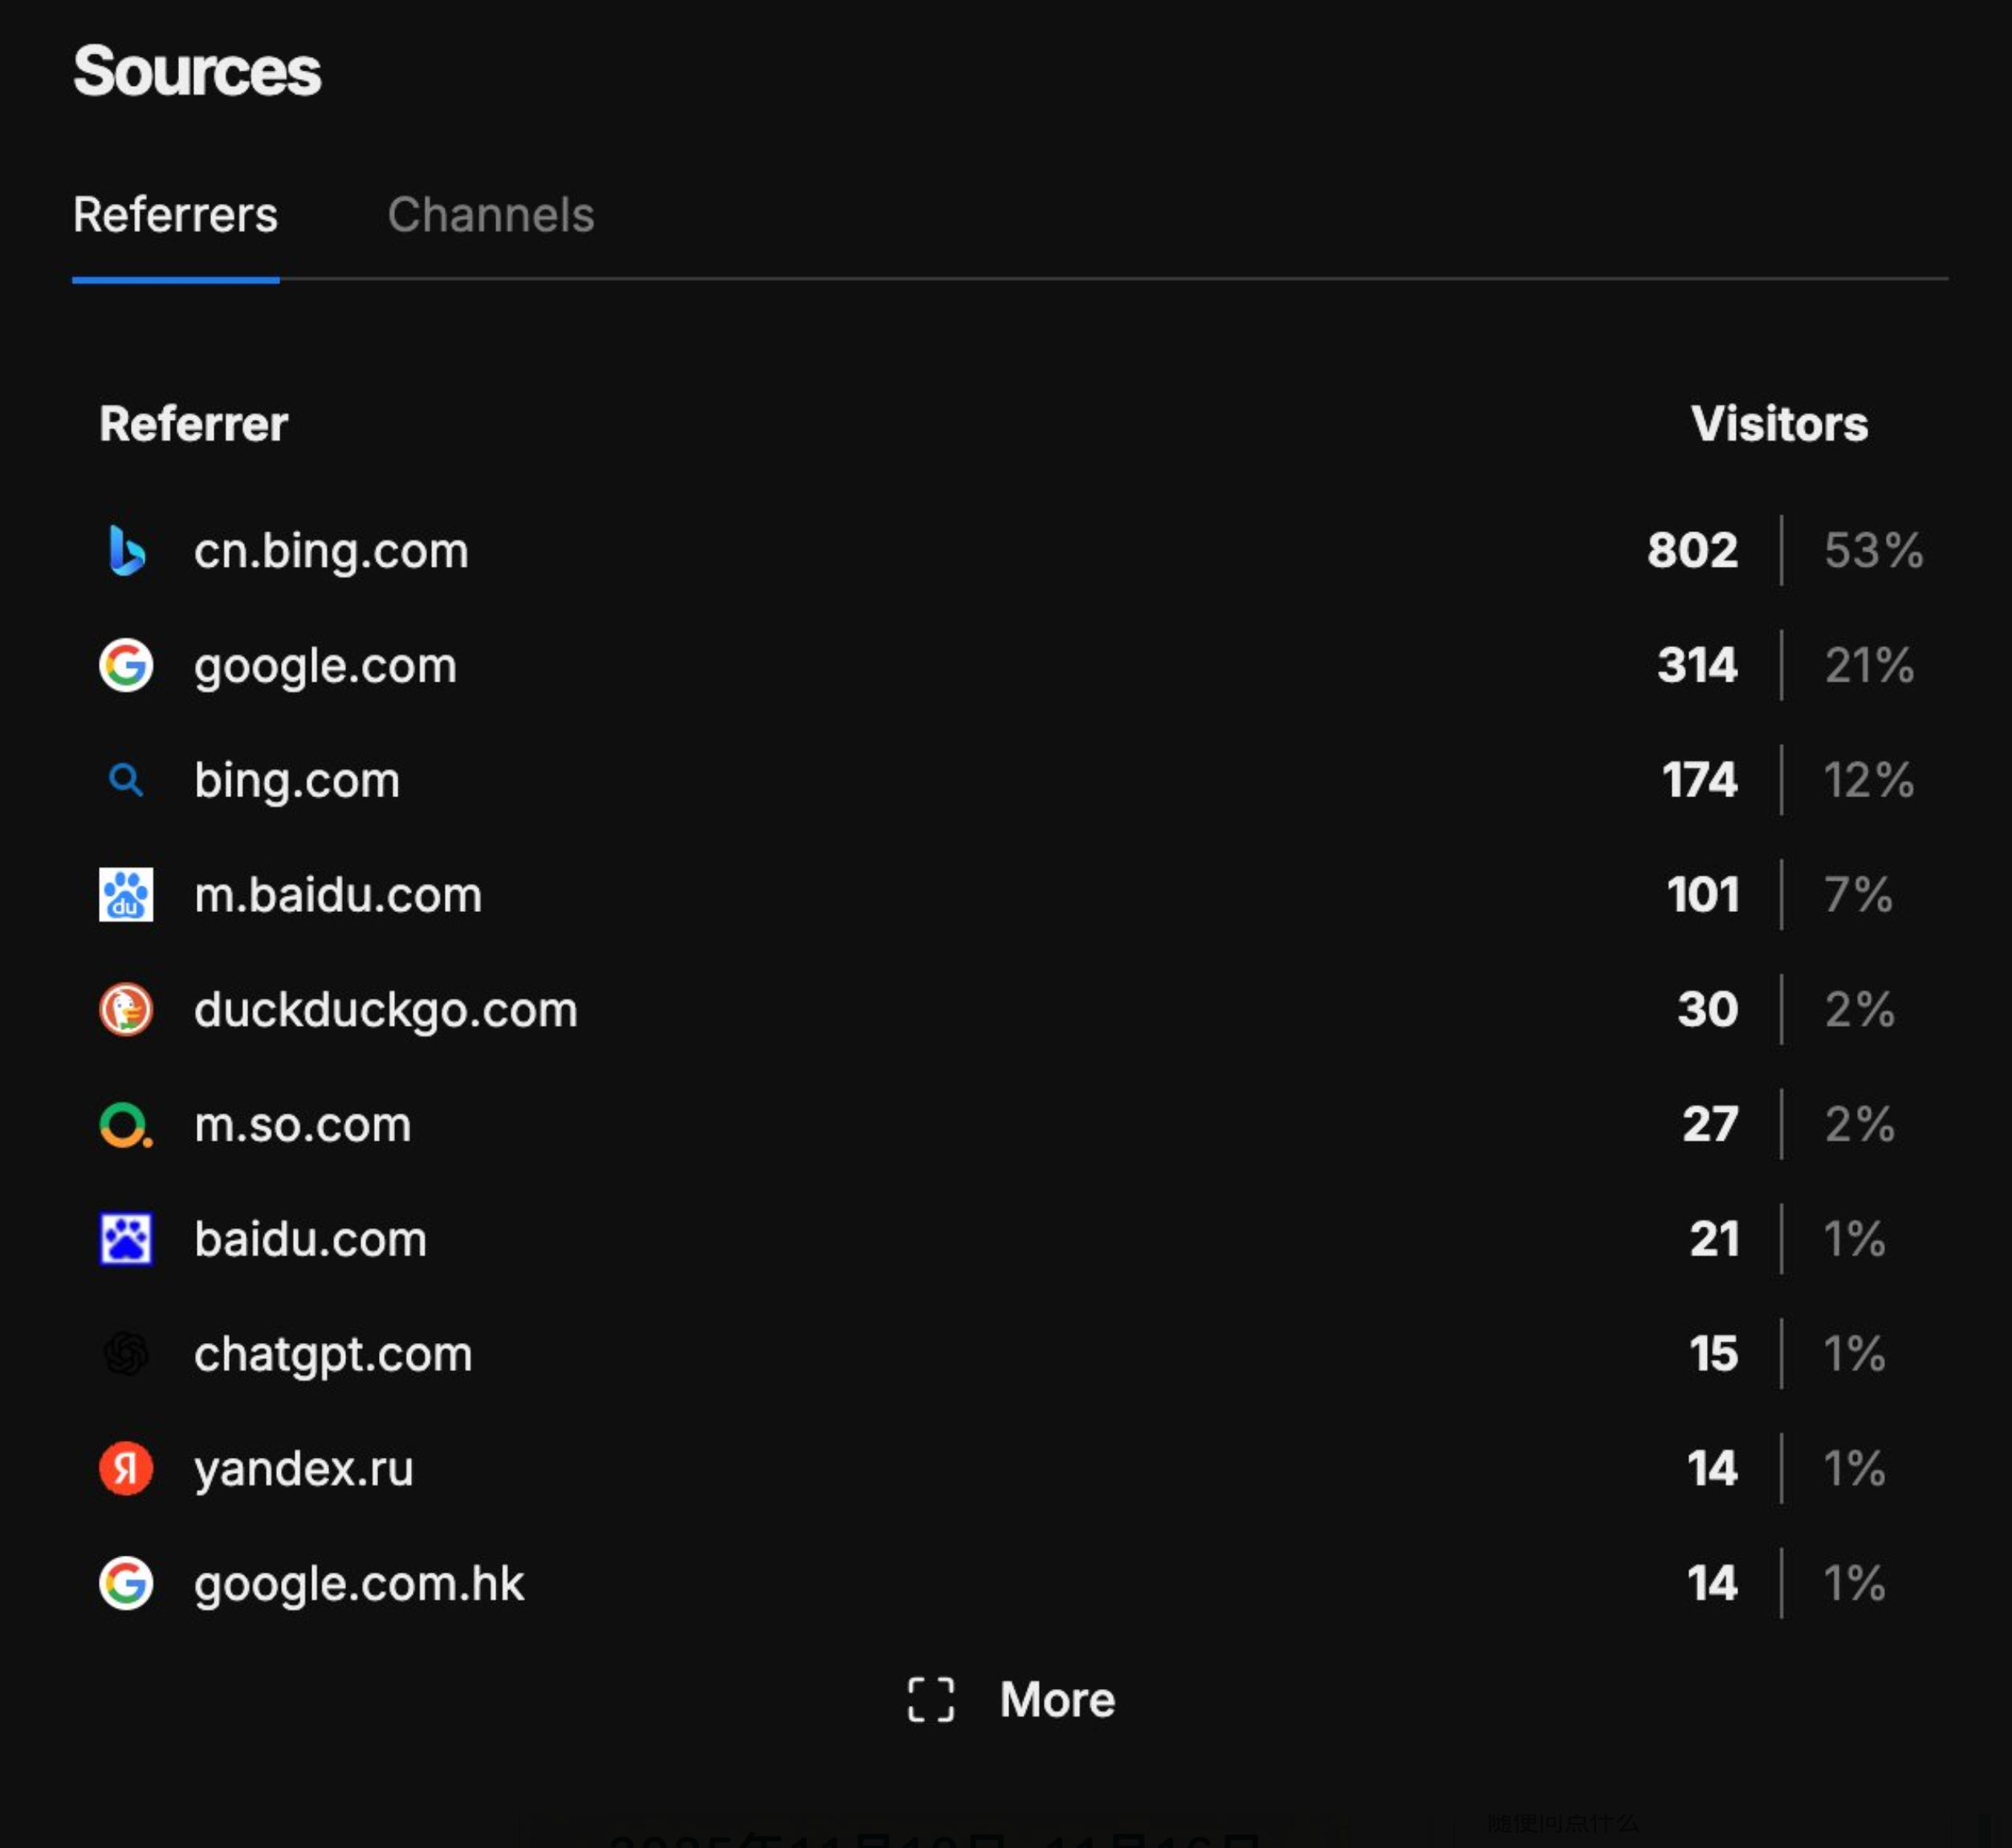
Task: Click the Google icon beside google.com
Action: [126, 665]
